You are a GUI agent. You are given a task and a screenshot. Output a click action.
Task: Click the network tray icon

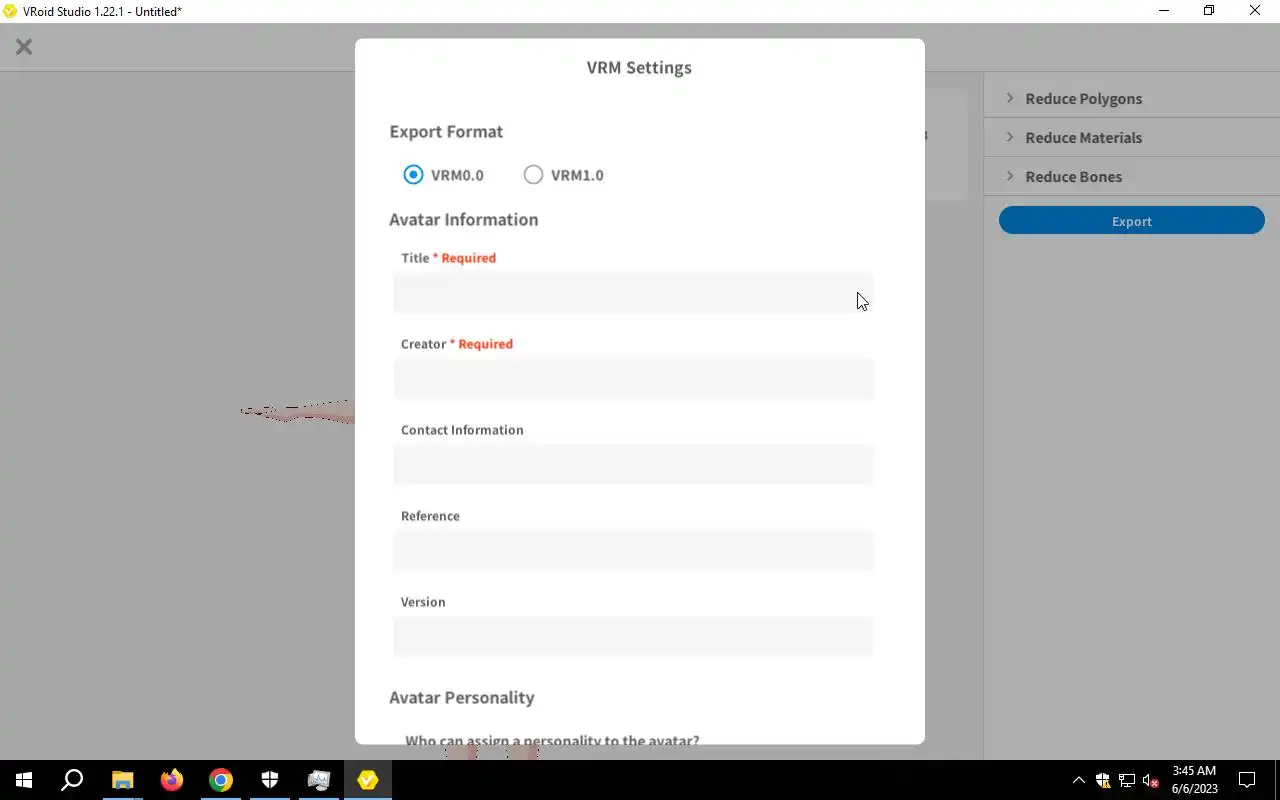1127,780
